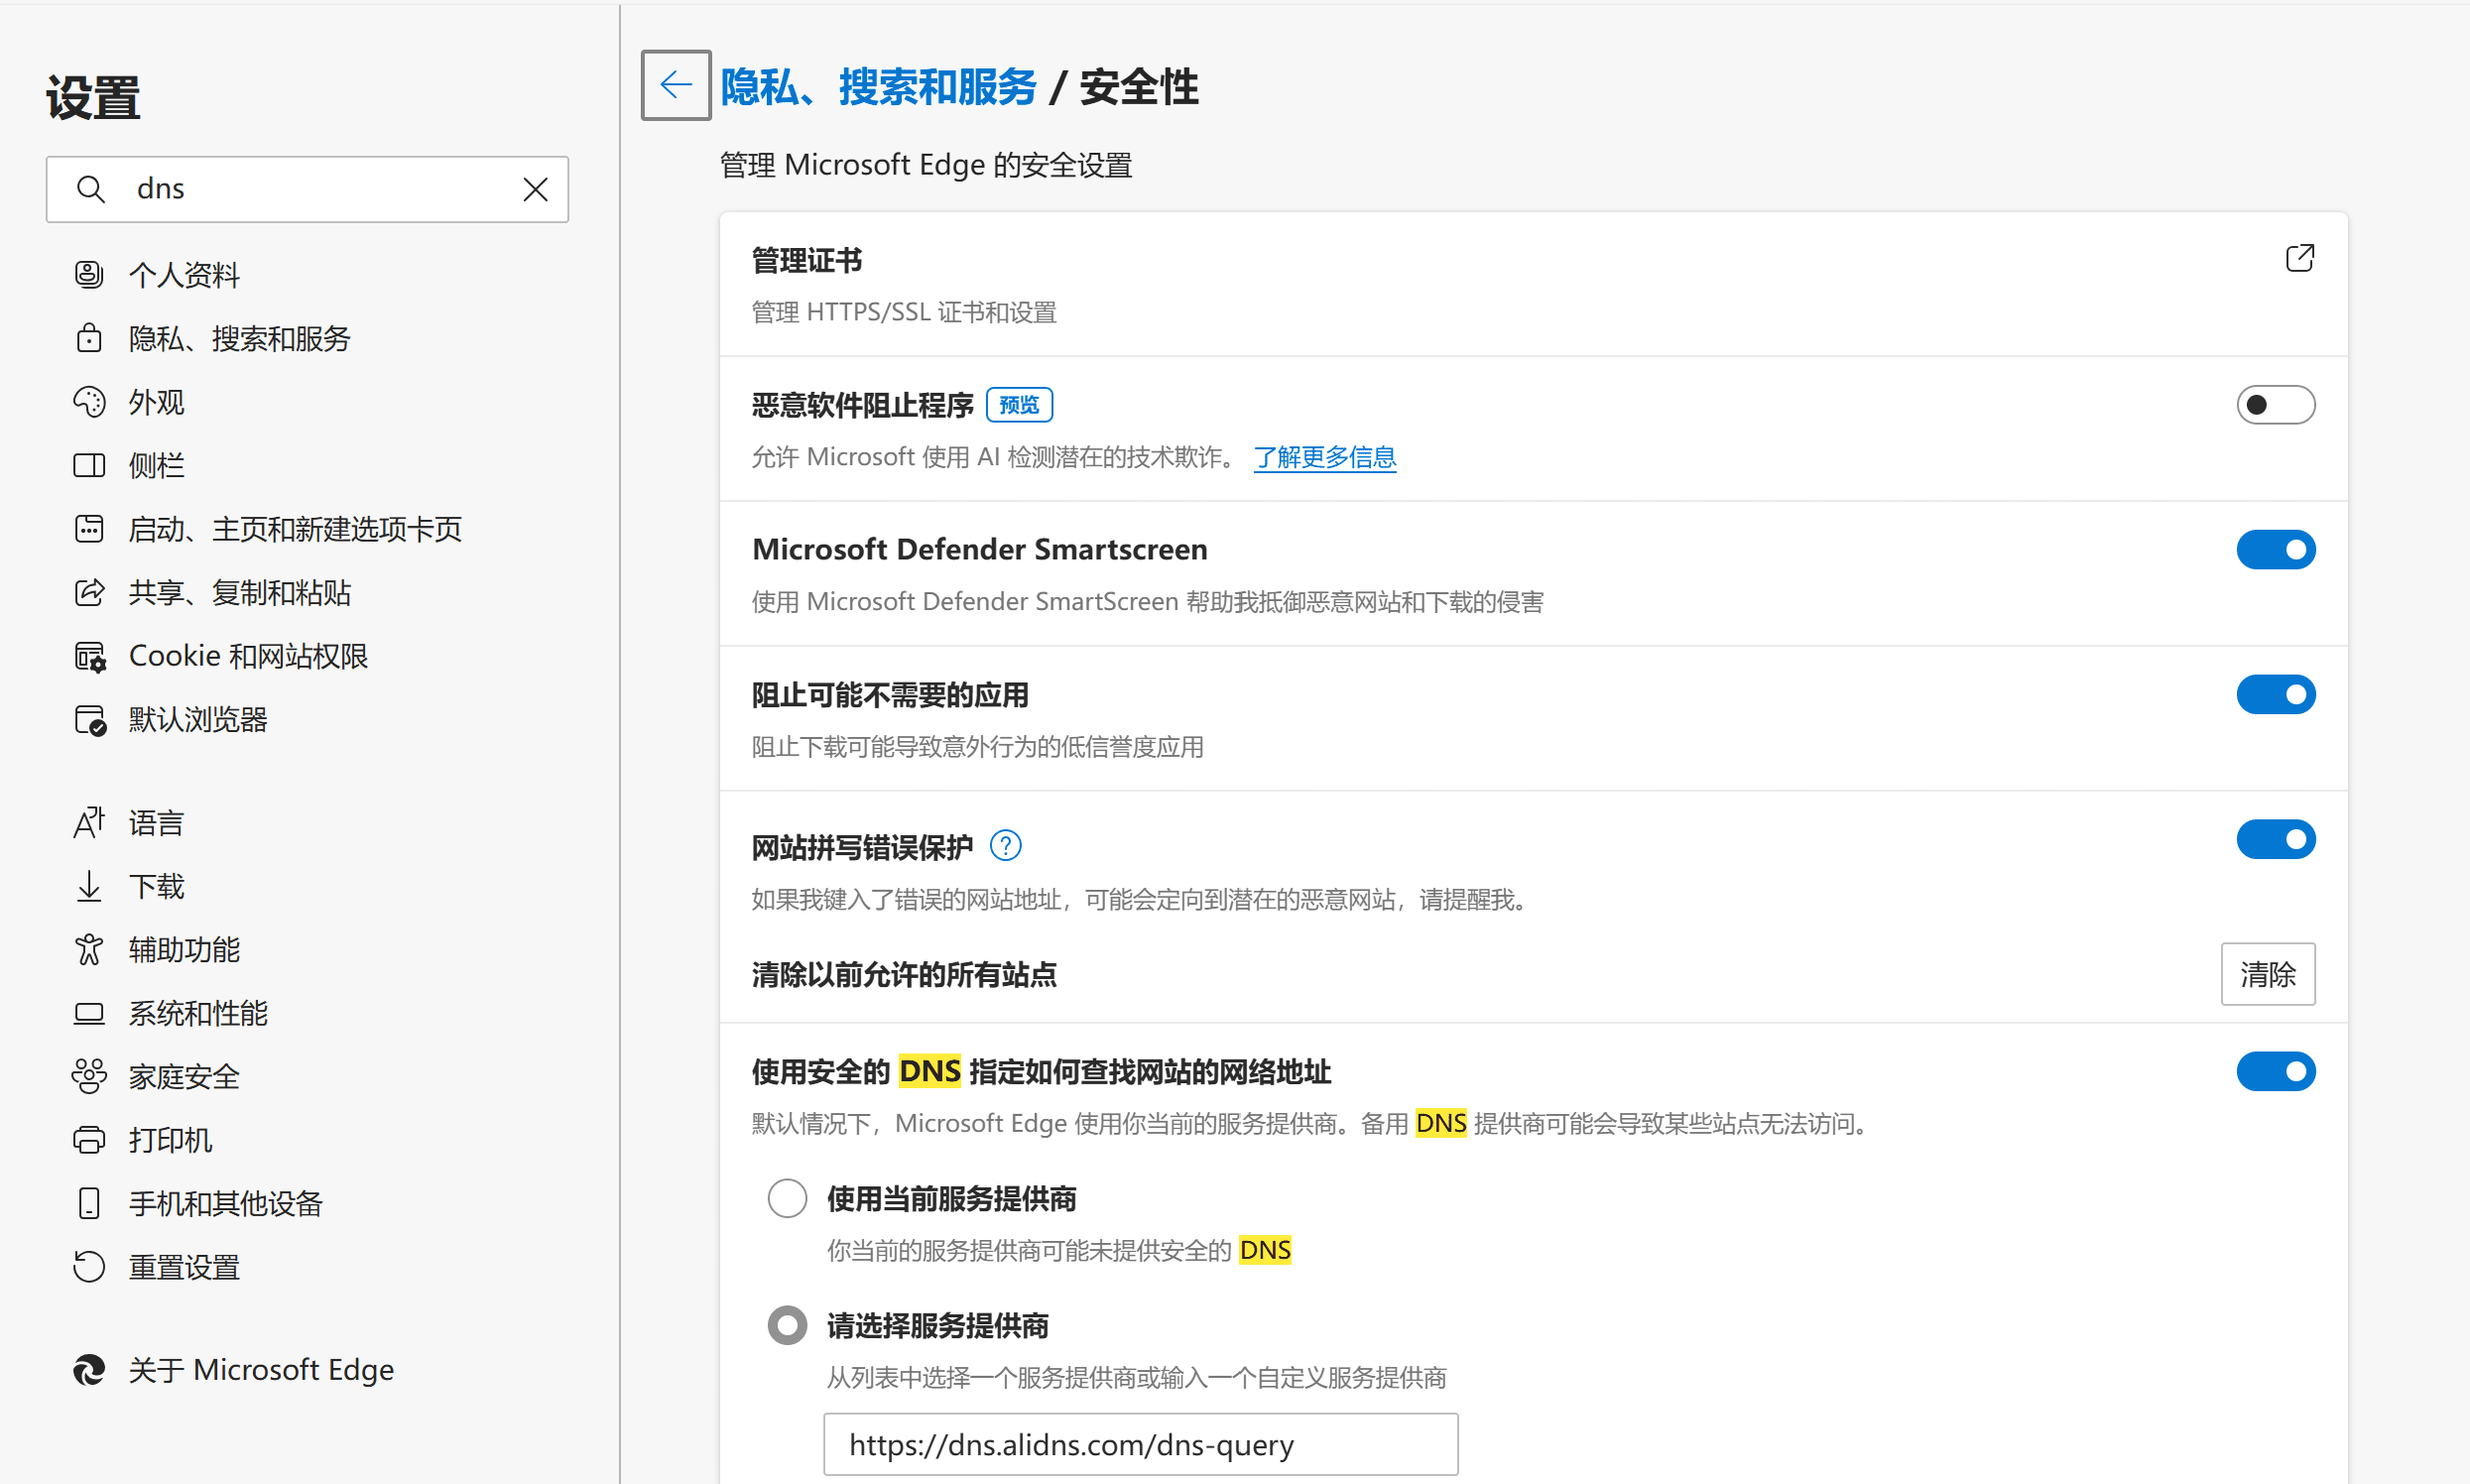Viewport: 2470px width, 1484px height.
Task: Toggle 网站拼写错误保护 off
Action: 2275,840
